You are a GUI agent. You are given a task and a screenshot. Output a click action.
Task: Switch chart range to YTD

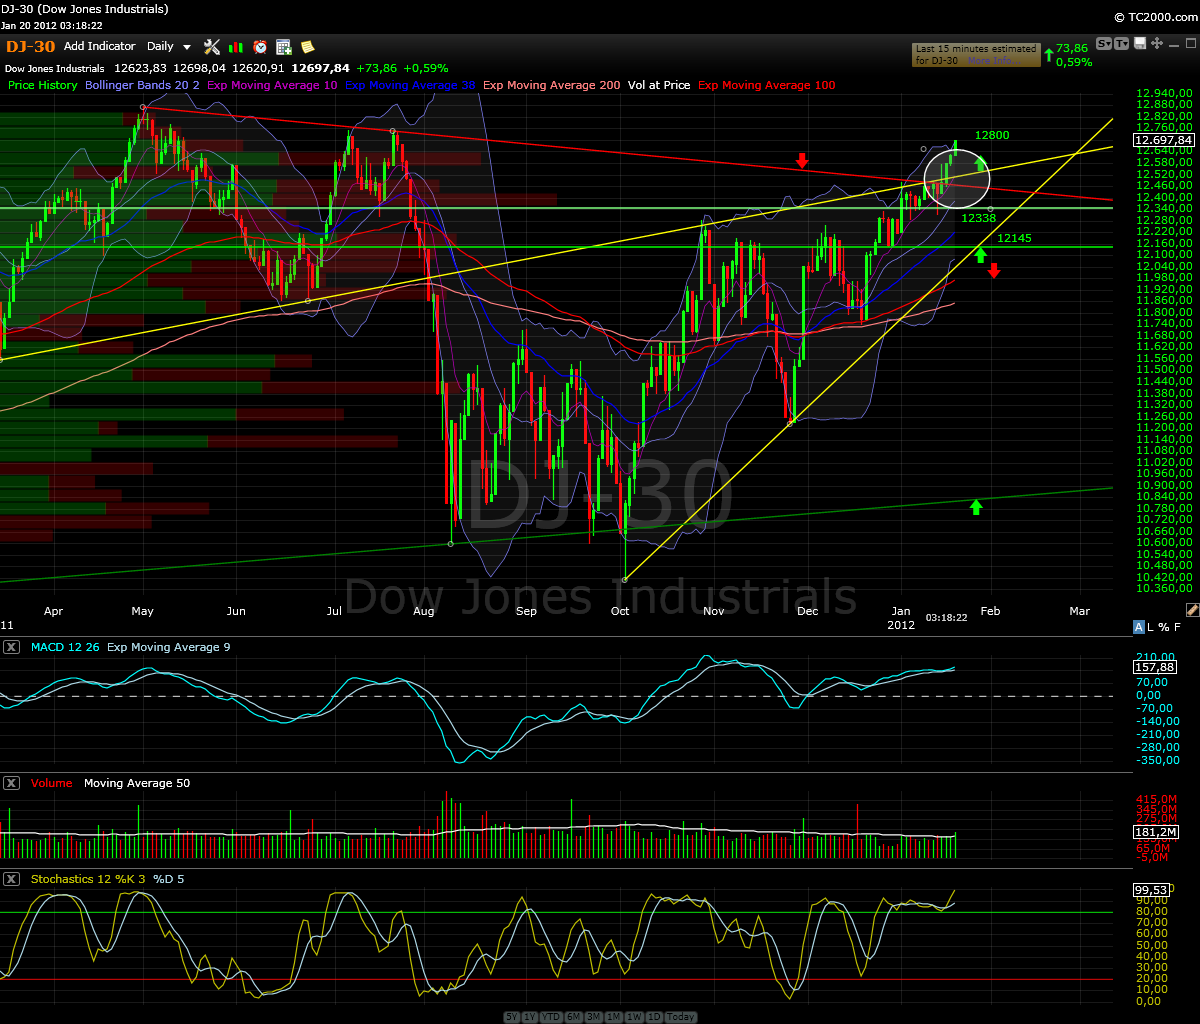pos(551,1017)
